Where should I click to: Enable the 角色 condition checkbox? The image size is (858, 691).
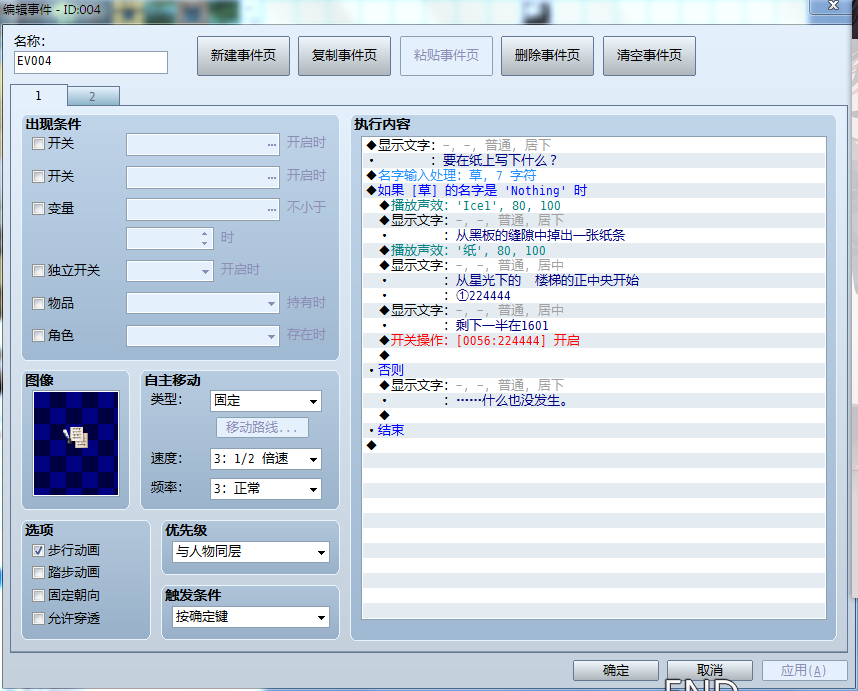(x=38, y=335)
